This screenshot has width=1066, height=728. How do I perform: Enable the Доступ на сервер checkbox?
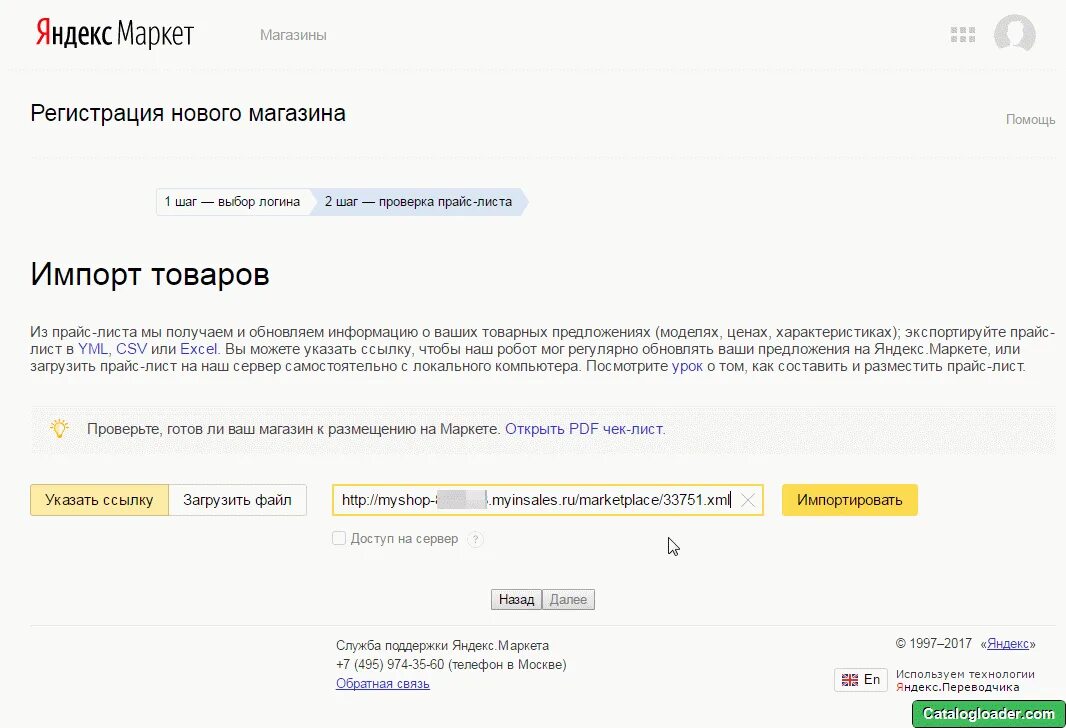coord(339,538)
